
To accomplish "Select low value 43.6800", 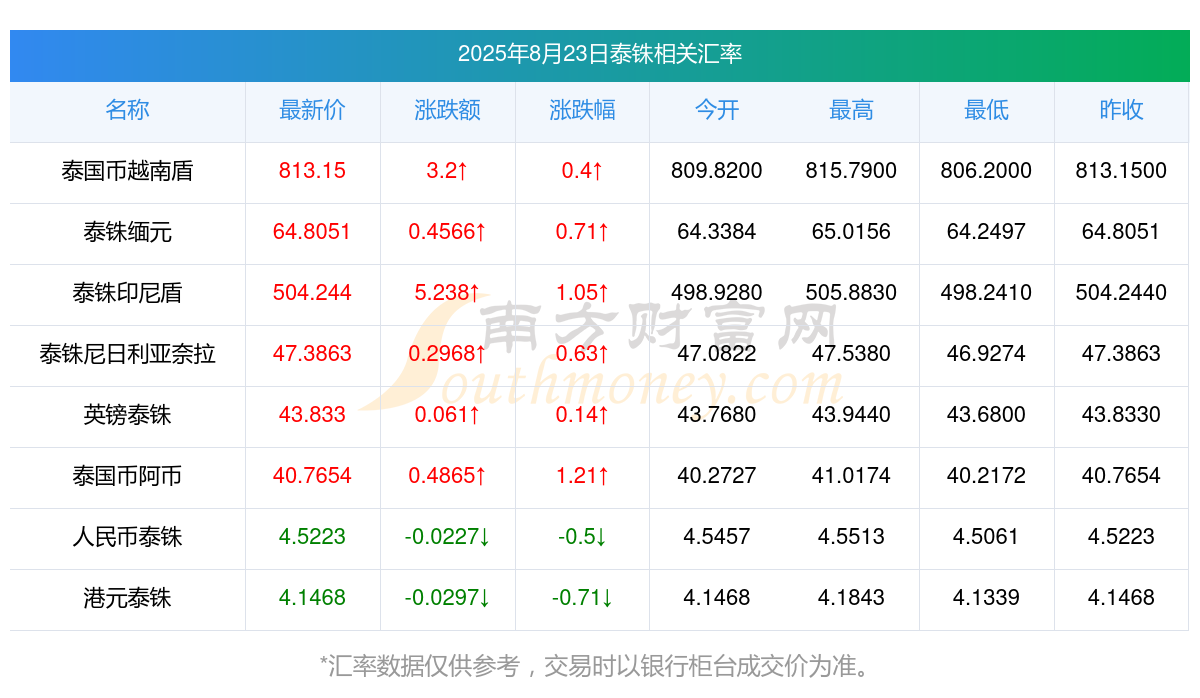I will 986,415.
